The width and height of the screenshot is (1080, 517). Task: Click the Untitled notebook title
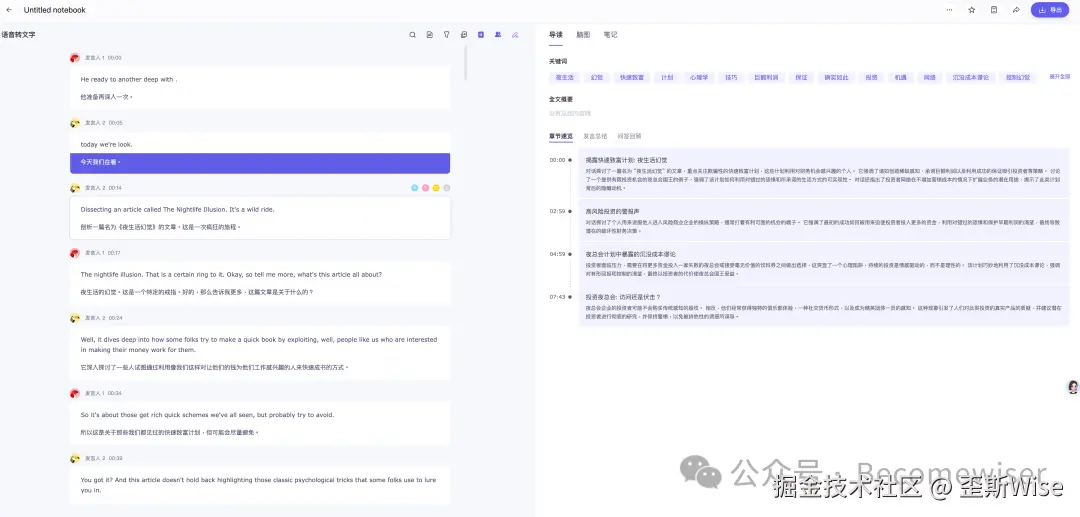pos(54,10)
